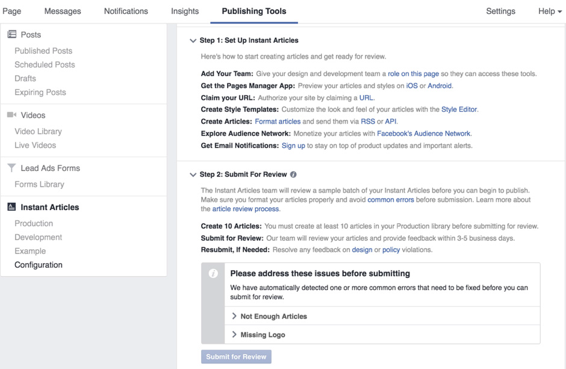This screenshot has height=369, width=566.
Task: Click the Format articles link
Action: click(x=278, y=121)
